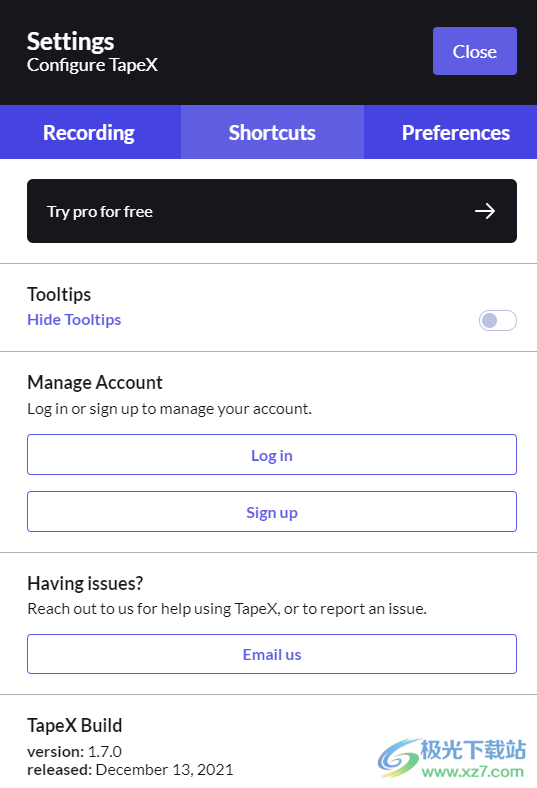Open the Shortcuts tab

click(x=272, y=133)
